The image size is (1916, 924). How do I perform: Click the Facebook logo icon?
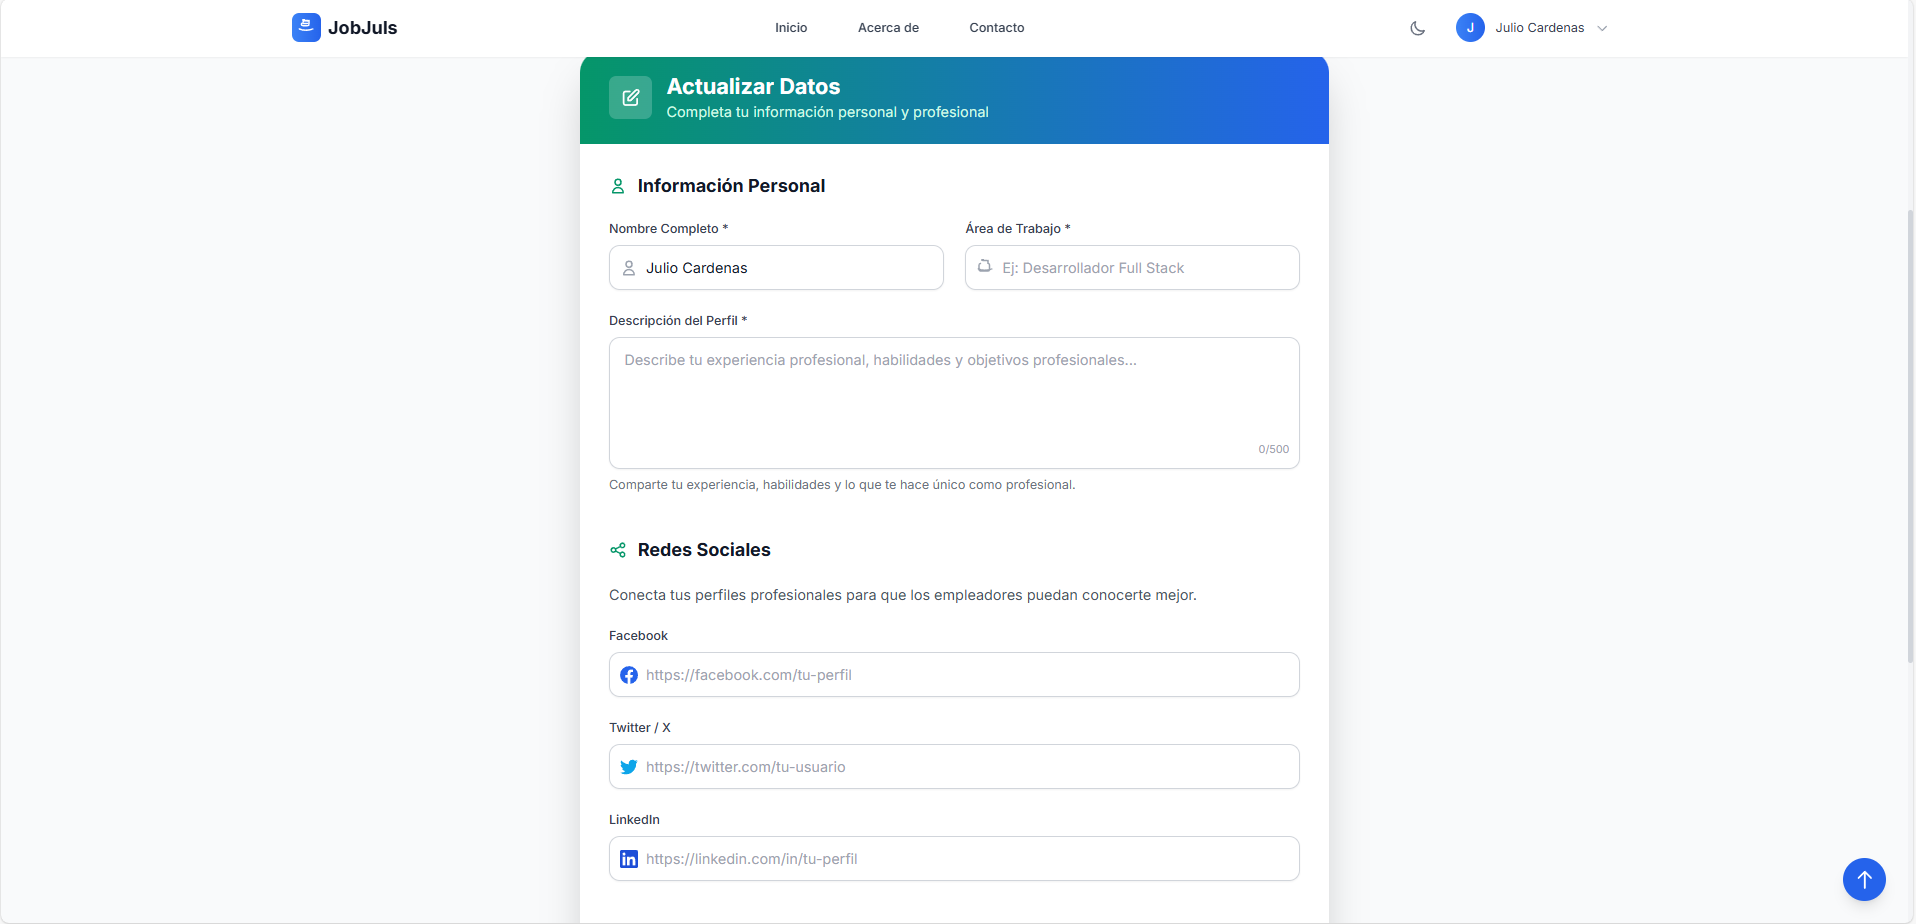tap(629, 675)
